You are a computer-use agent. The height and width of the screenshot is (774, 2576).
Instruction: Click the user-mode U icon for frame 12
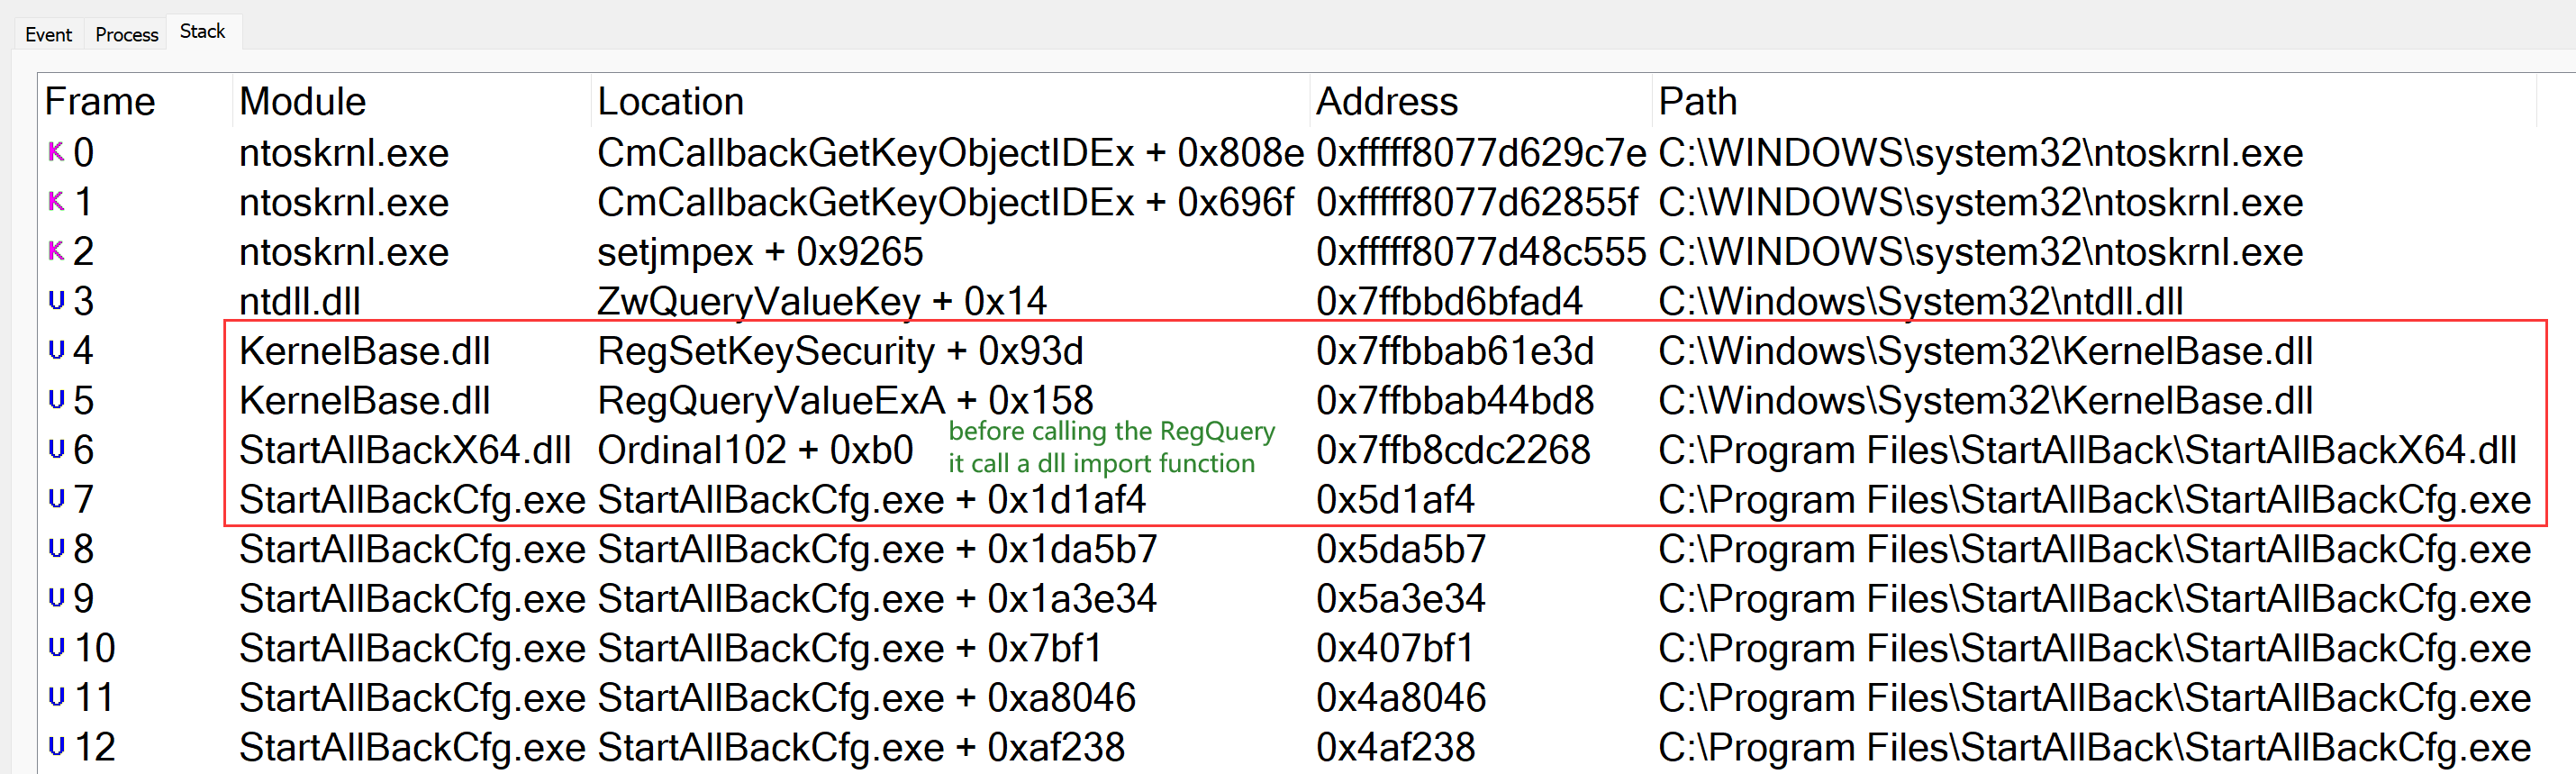56,746
